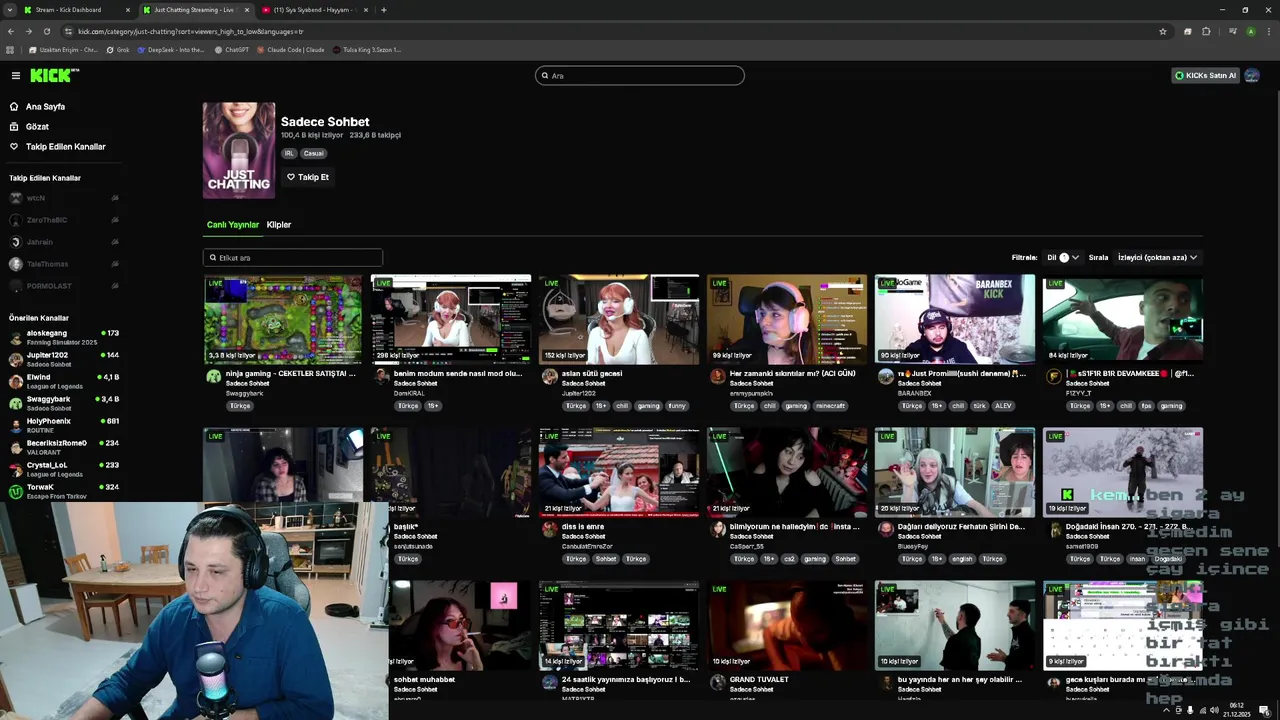Expand the Dil language filter dropdown
This screenshot has width=1280, height=720.
pyautogui.click(x=1063, y=257)
